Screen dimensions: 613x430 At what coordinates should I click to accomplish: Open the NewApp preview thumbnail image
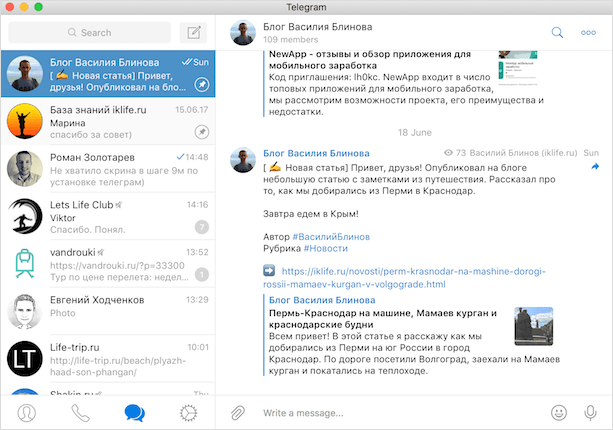click(x=518, y=68)
